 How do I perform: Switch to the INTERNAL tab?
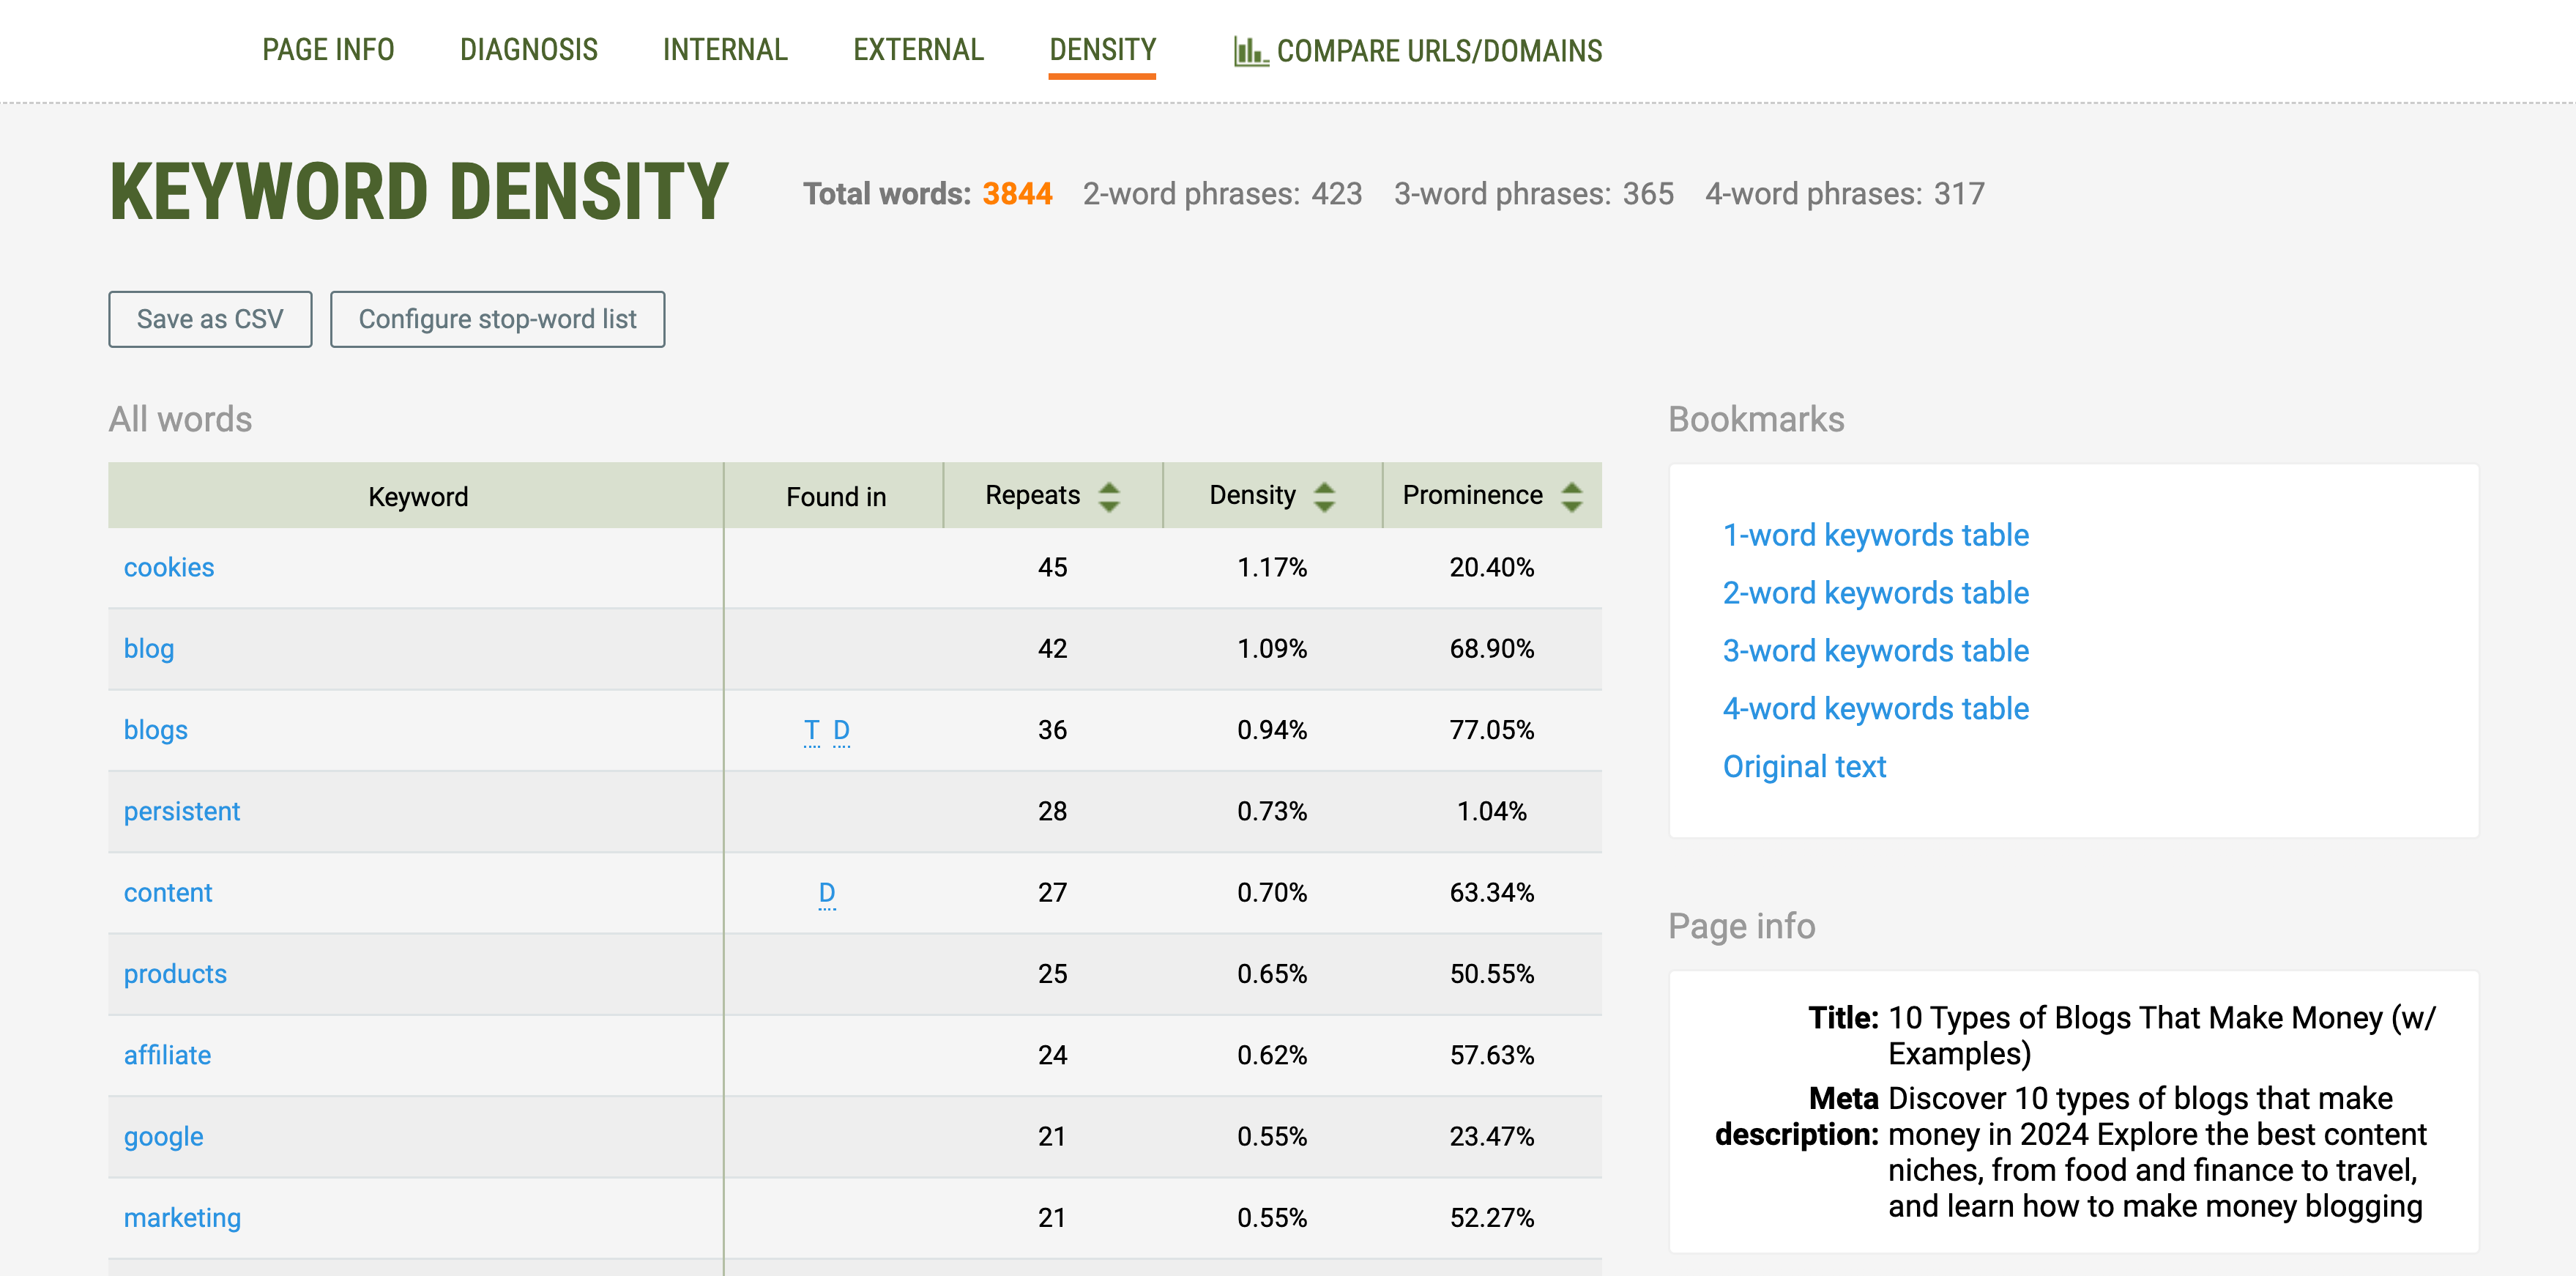click(724, 49)
